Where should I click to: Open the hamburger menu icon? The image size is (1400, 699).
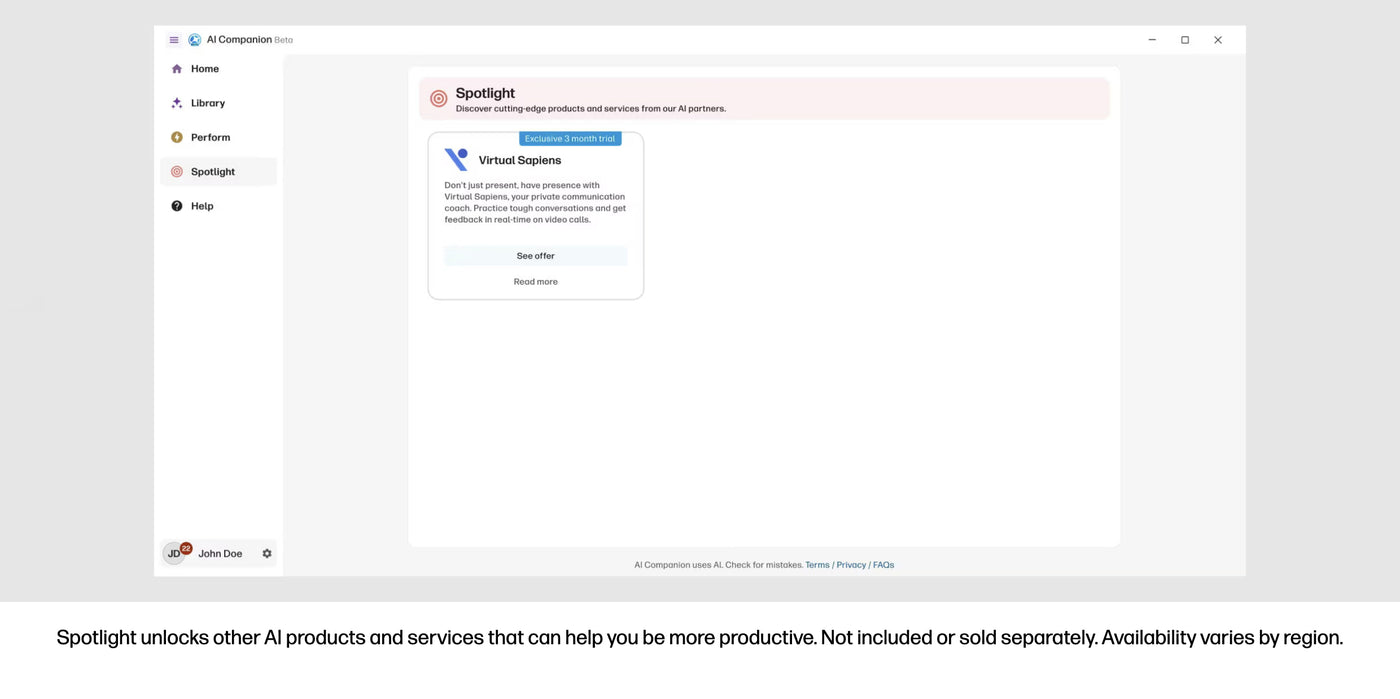[x=174, y=40]
